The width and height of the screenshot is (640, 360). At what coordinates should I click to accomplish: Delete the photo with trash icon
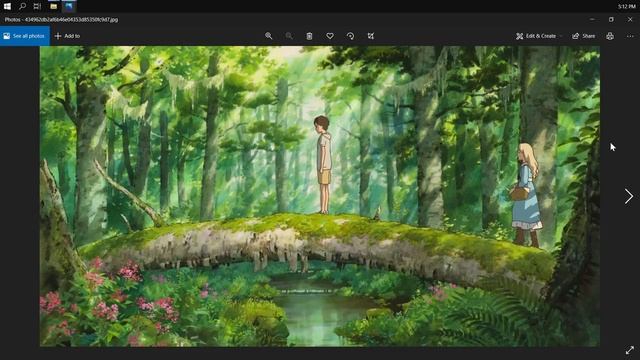pos(309,36)
